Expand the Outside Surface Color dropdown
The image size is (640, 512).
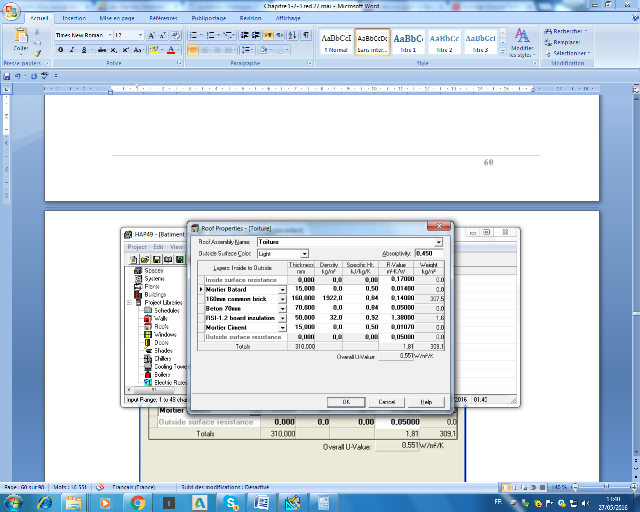pos(304,254)
